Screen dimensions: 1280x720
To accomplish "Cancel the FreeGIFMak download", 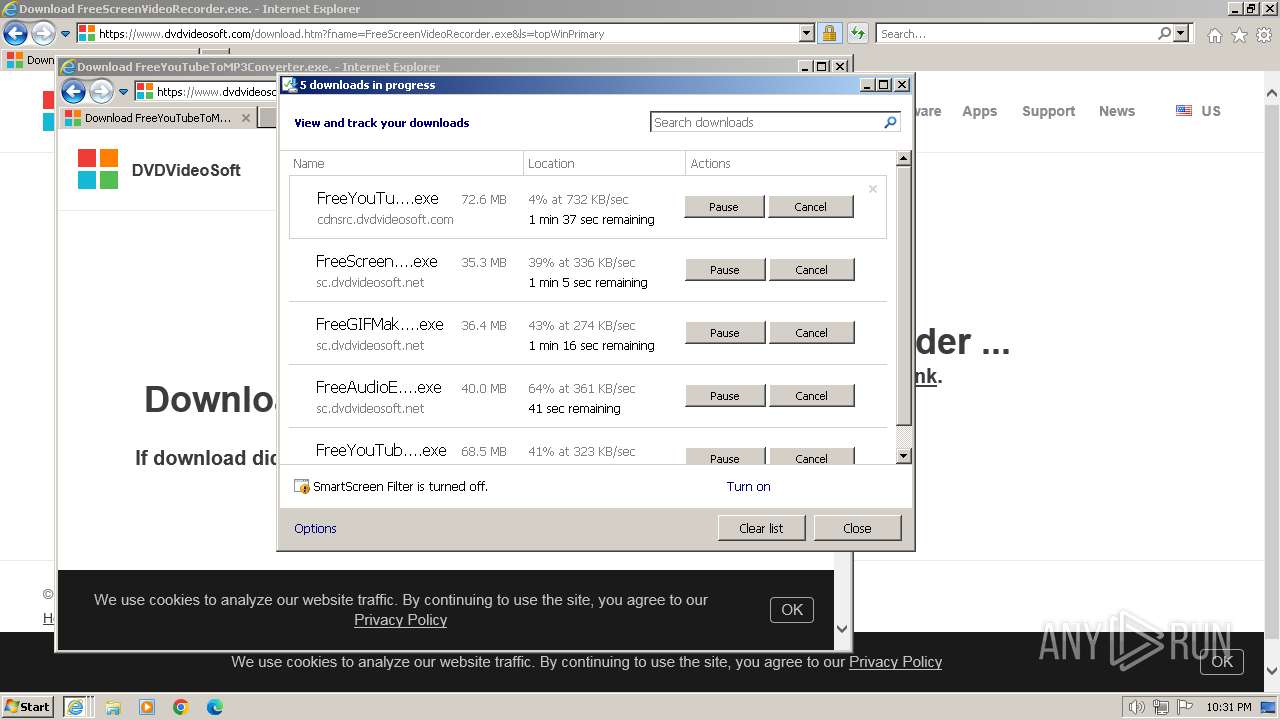I will (x=812, y=333).
